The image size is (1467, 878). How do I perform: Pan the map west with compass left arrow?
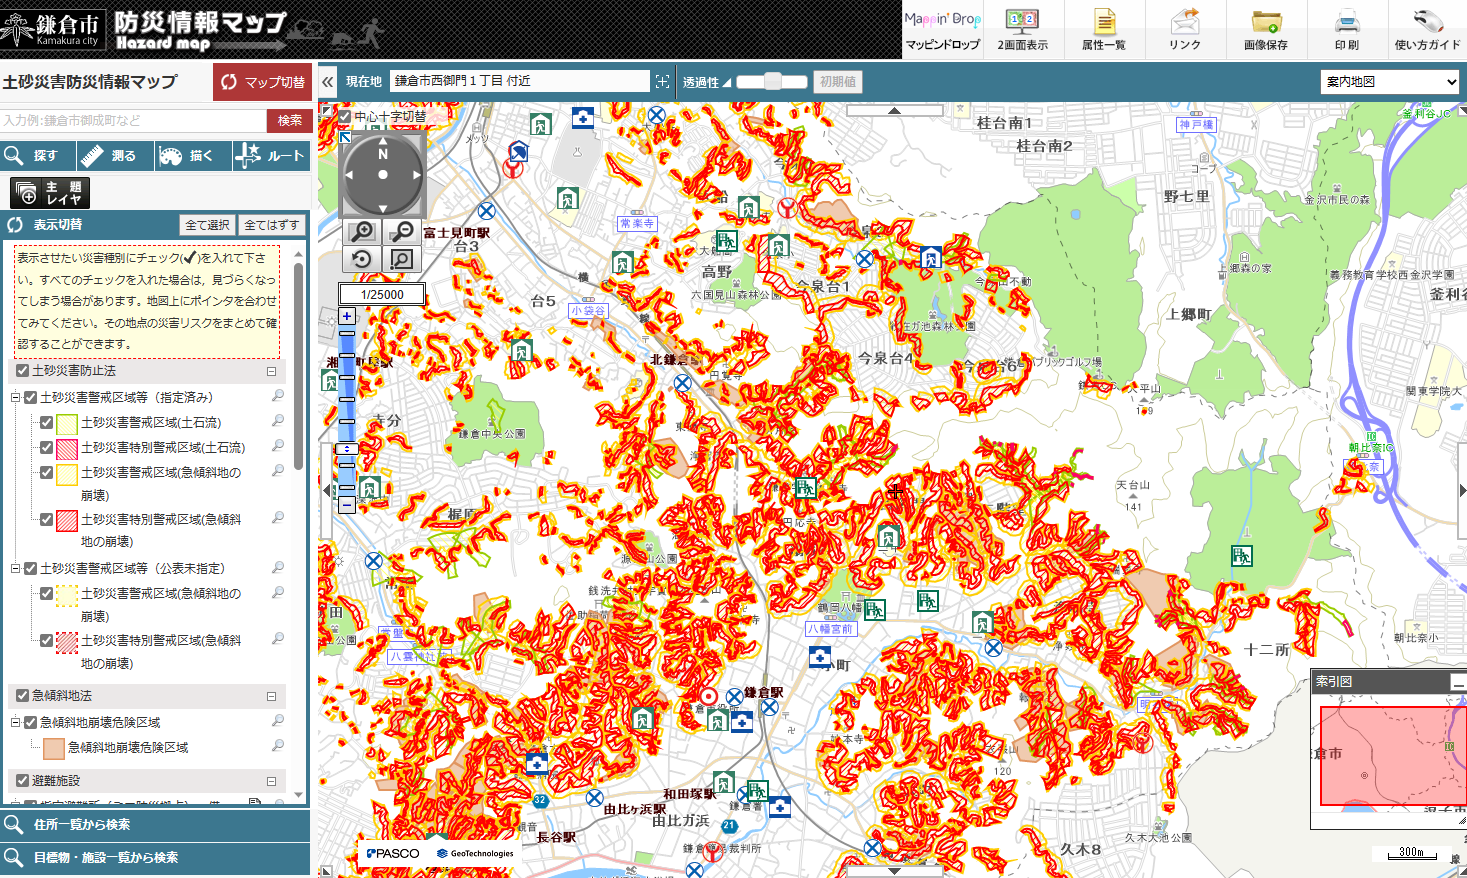349,175
